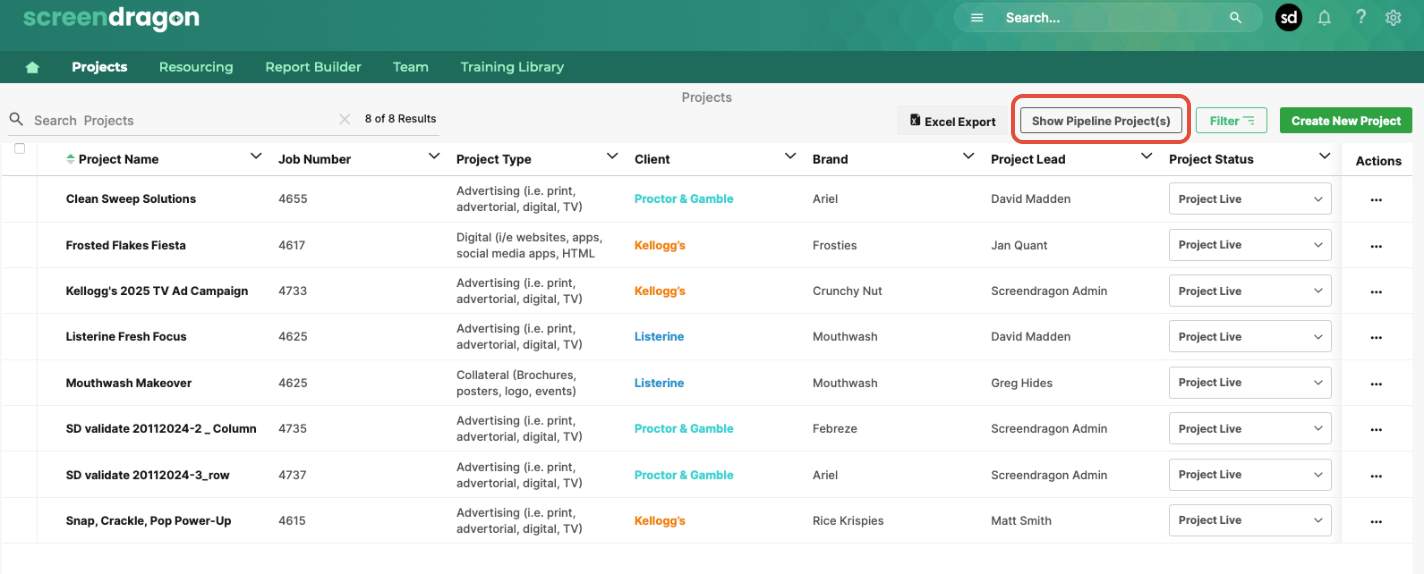
Task: Open actions menu for Clean Sweep Solutions
Action: (x=1376, y=199)
